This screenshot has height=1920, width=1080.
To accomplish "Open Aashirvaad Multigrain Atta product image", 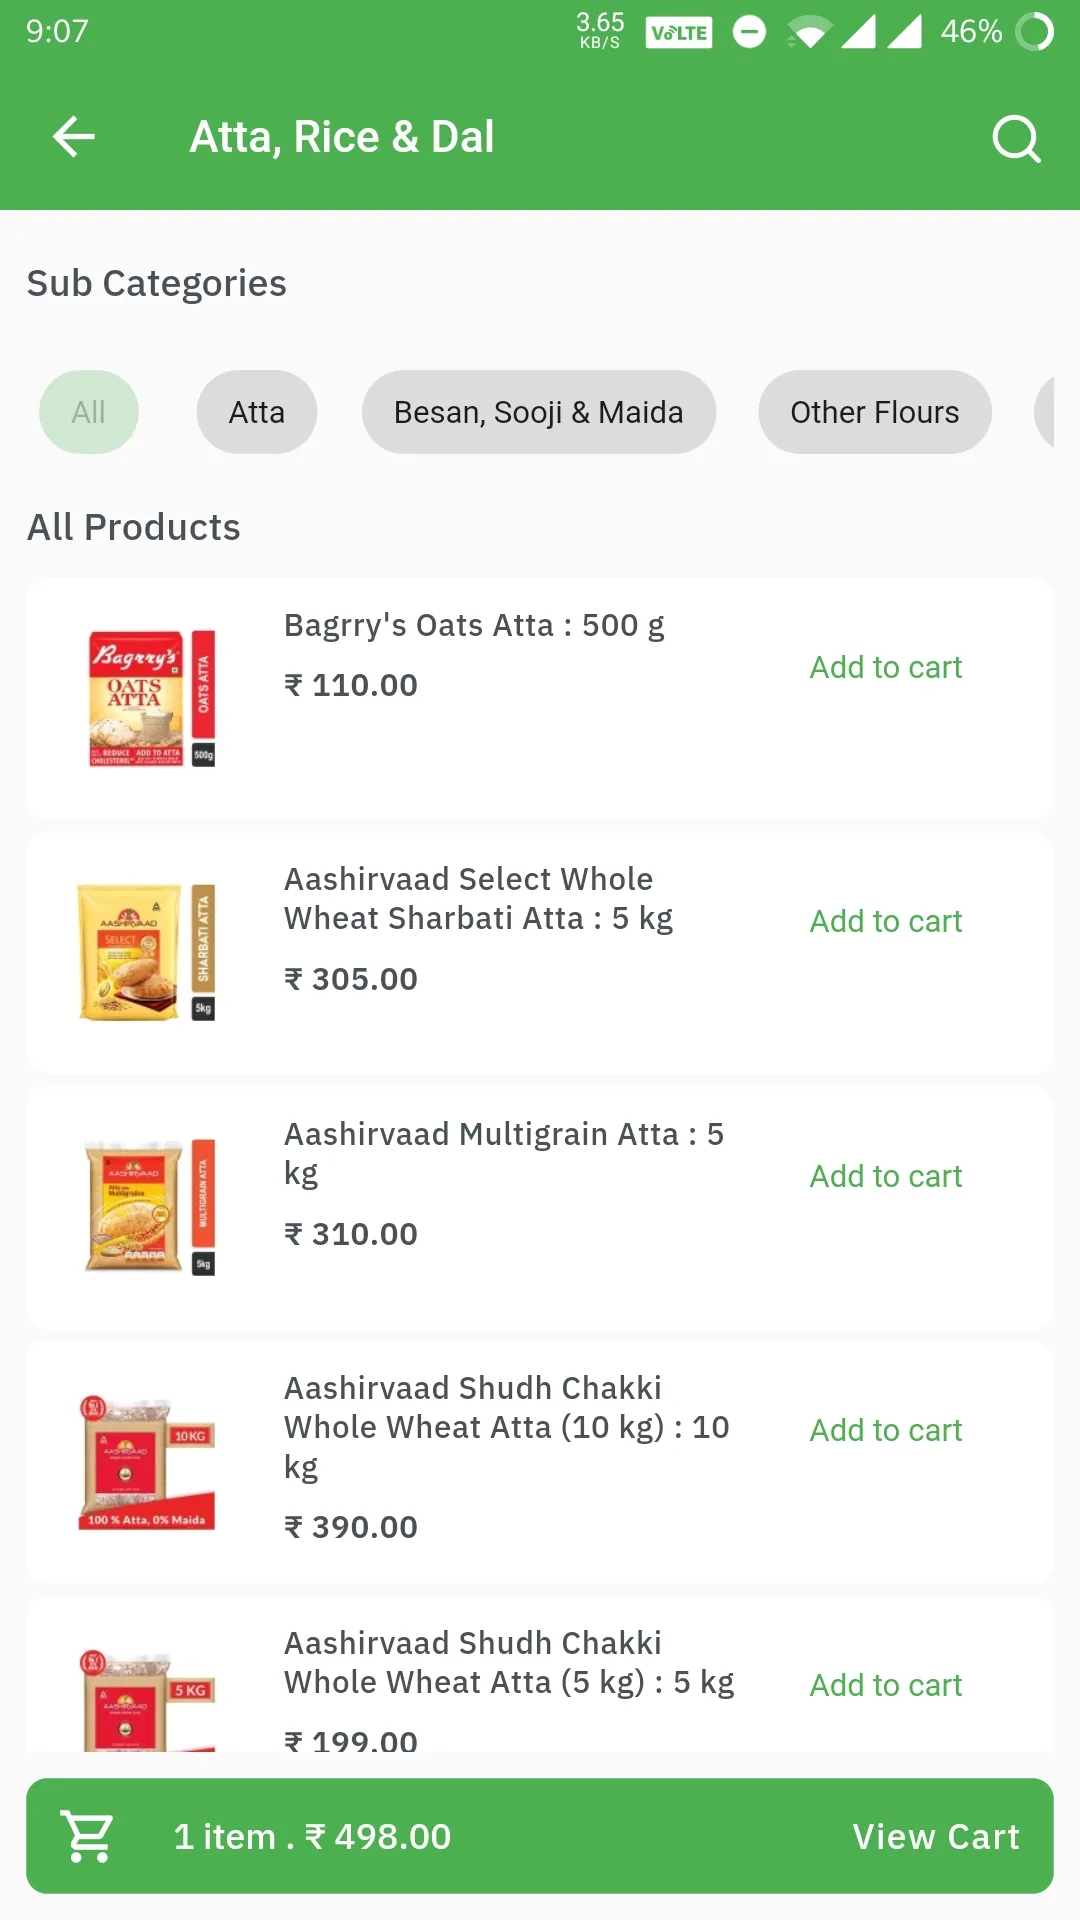I will [150, 1207].
